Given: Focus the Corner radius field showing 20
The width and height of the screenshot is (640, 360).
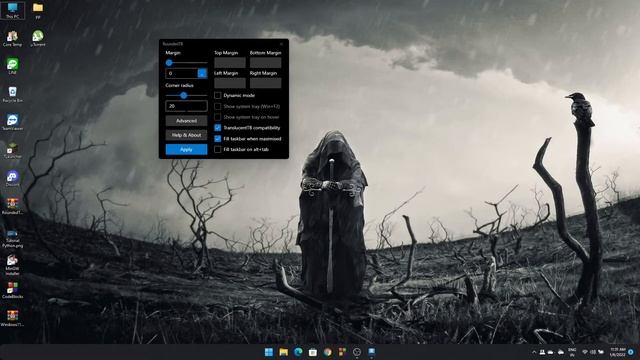Looking at the screenshot, I should [x=186, y=106].
